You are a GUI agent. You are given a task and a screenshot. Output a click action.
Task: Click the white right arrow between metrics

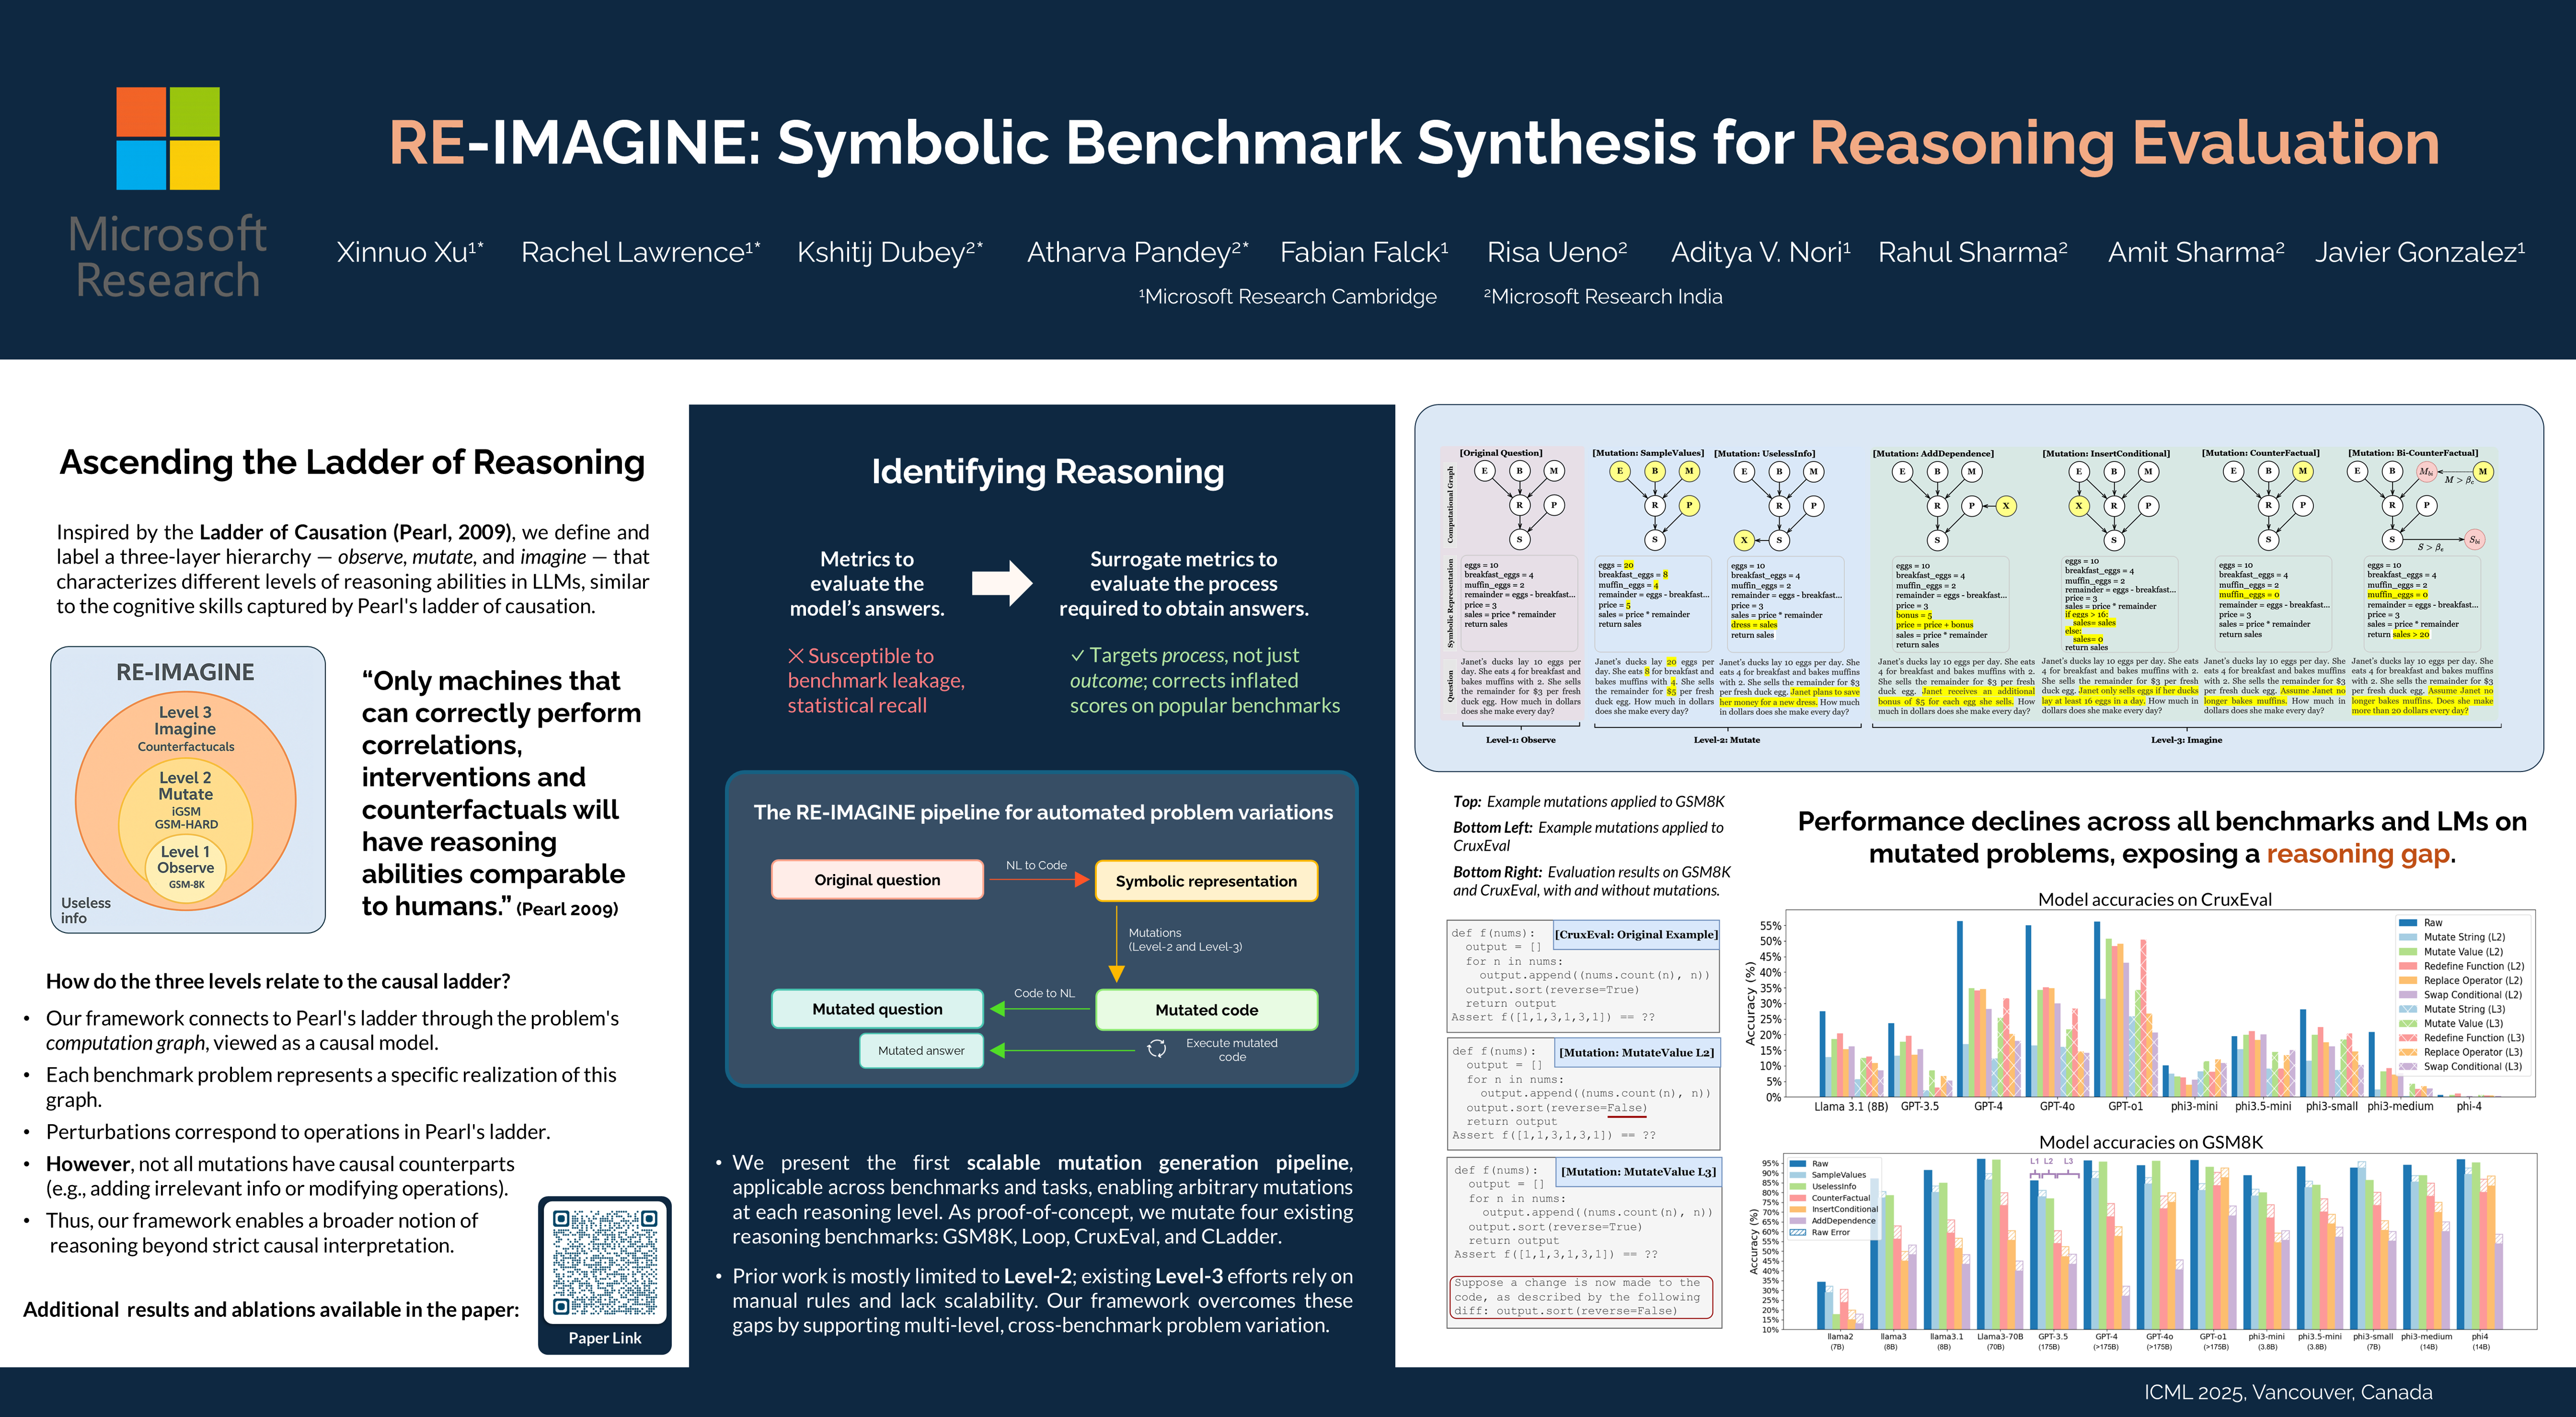tap(1002, 583)
